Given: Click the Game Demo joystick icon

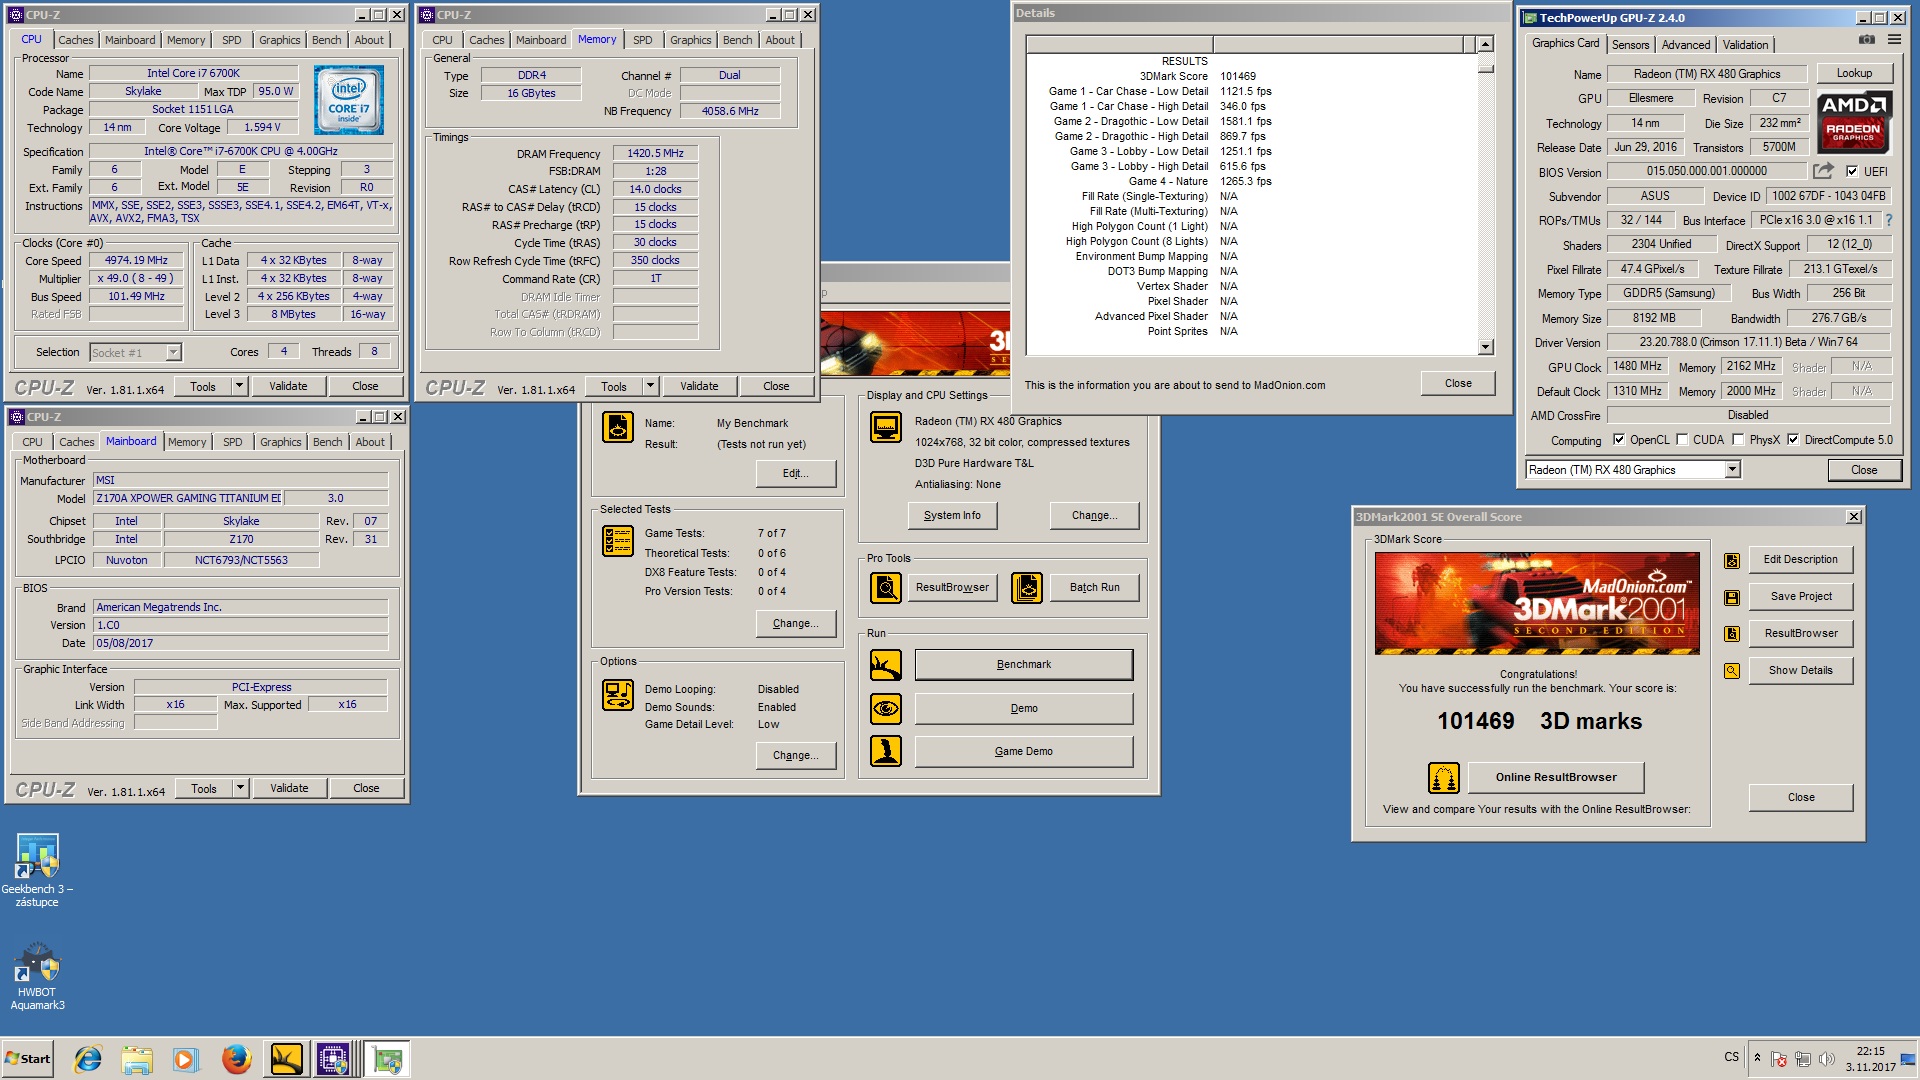Looking at the screenshot, I should pos(886,751).
